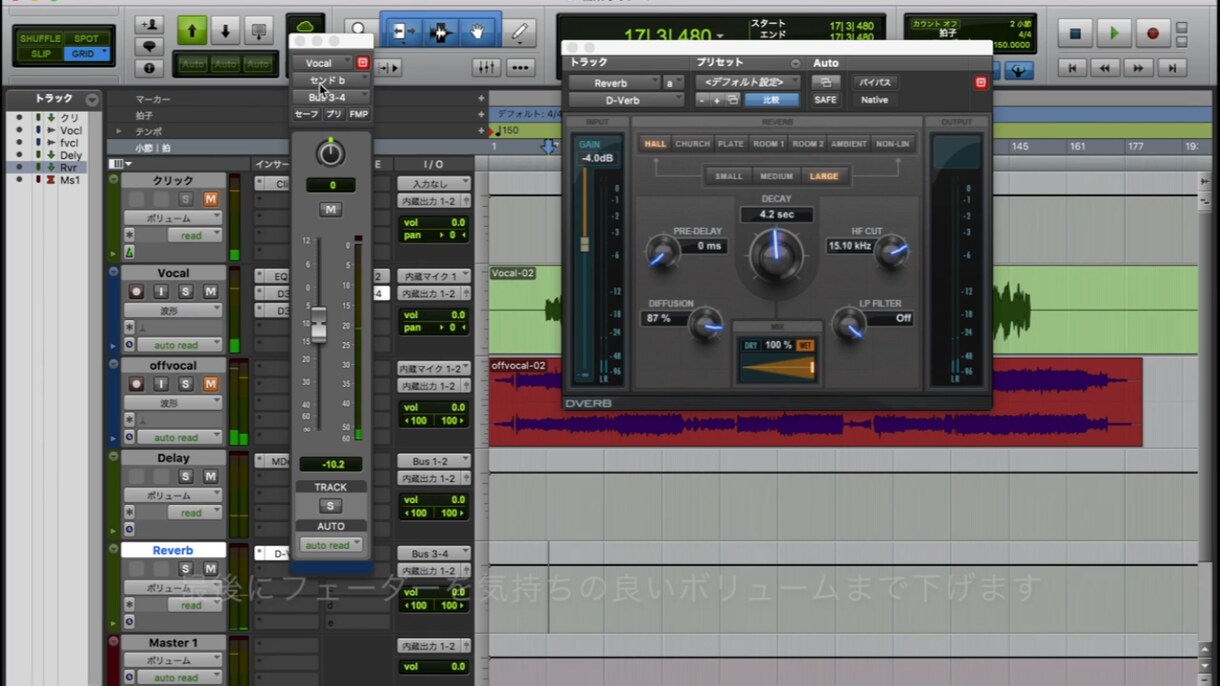Viewport: 1220px width, 686px height.
Task: Unmute the クリック track
Action: (210, 200)
